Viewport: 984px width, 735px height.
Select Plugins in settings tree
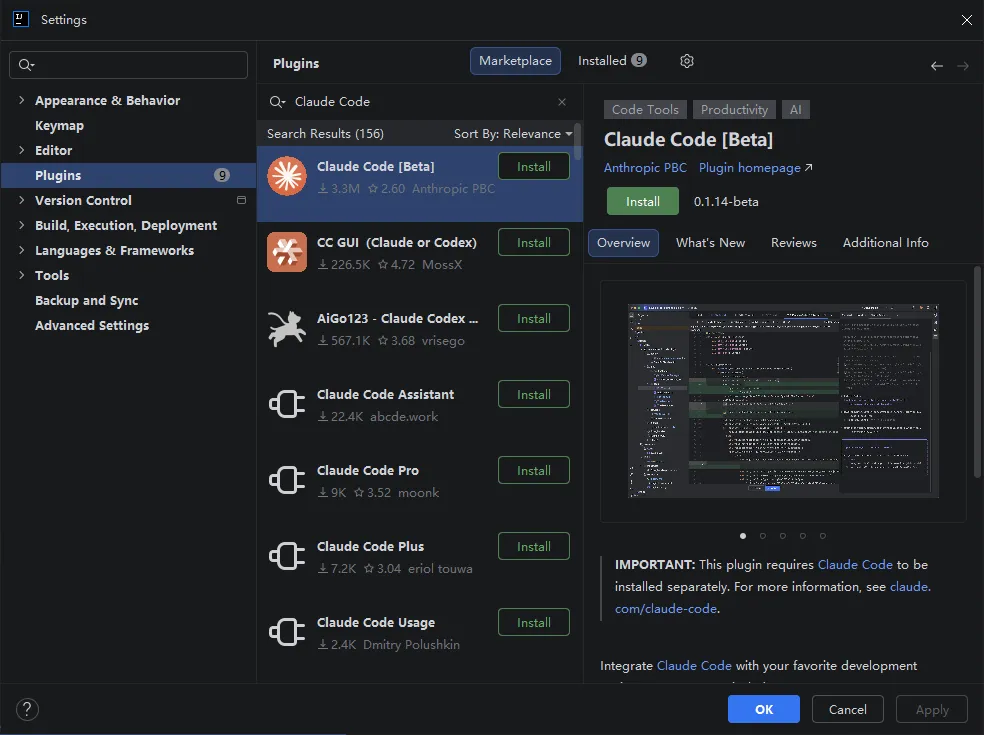click(x=128, y=175)
